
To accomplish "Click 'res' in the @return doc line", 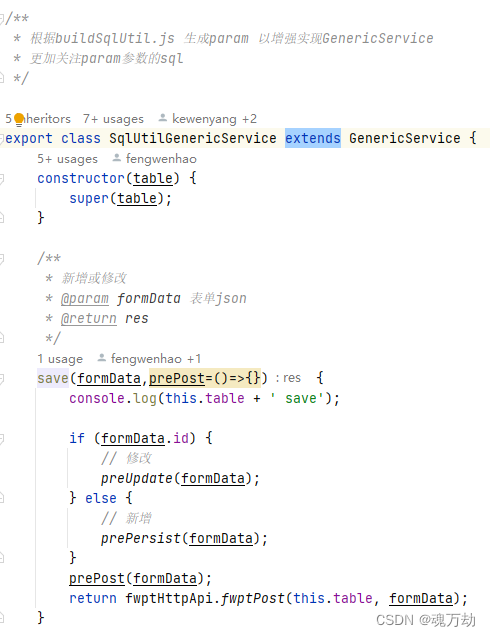I will pos(137,318).
